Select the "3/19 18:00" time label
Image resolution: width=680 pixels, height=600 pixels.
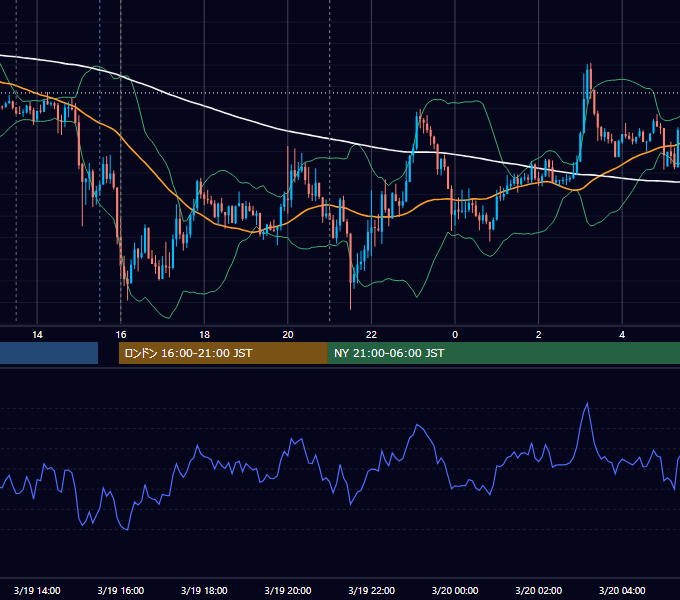[204, 590]
